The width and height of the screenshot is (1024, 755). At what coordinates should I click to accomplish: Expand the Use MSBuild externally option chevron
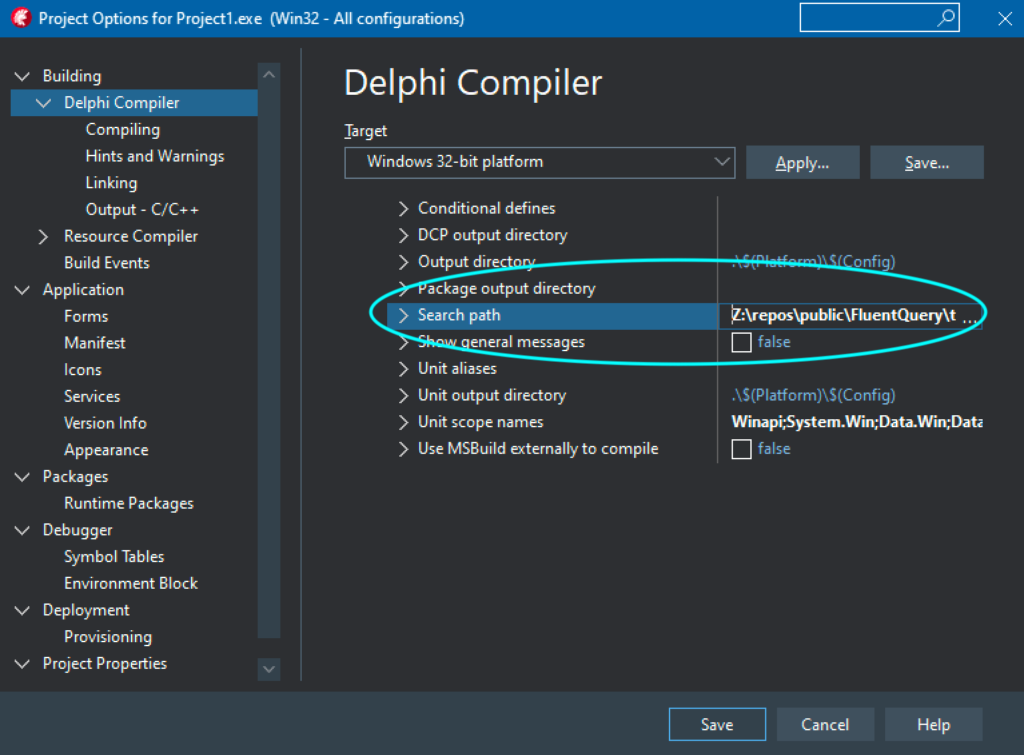click(404, 449)
